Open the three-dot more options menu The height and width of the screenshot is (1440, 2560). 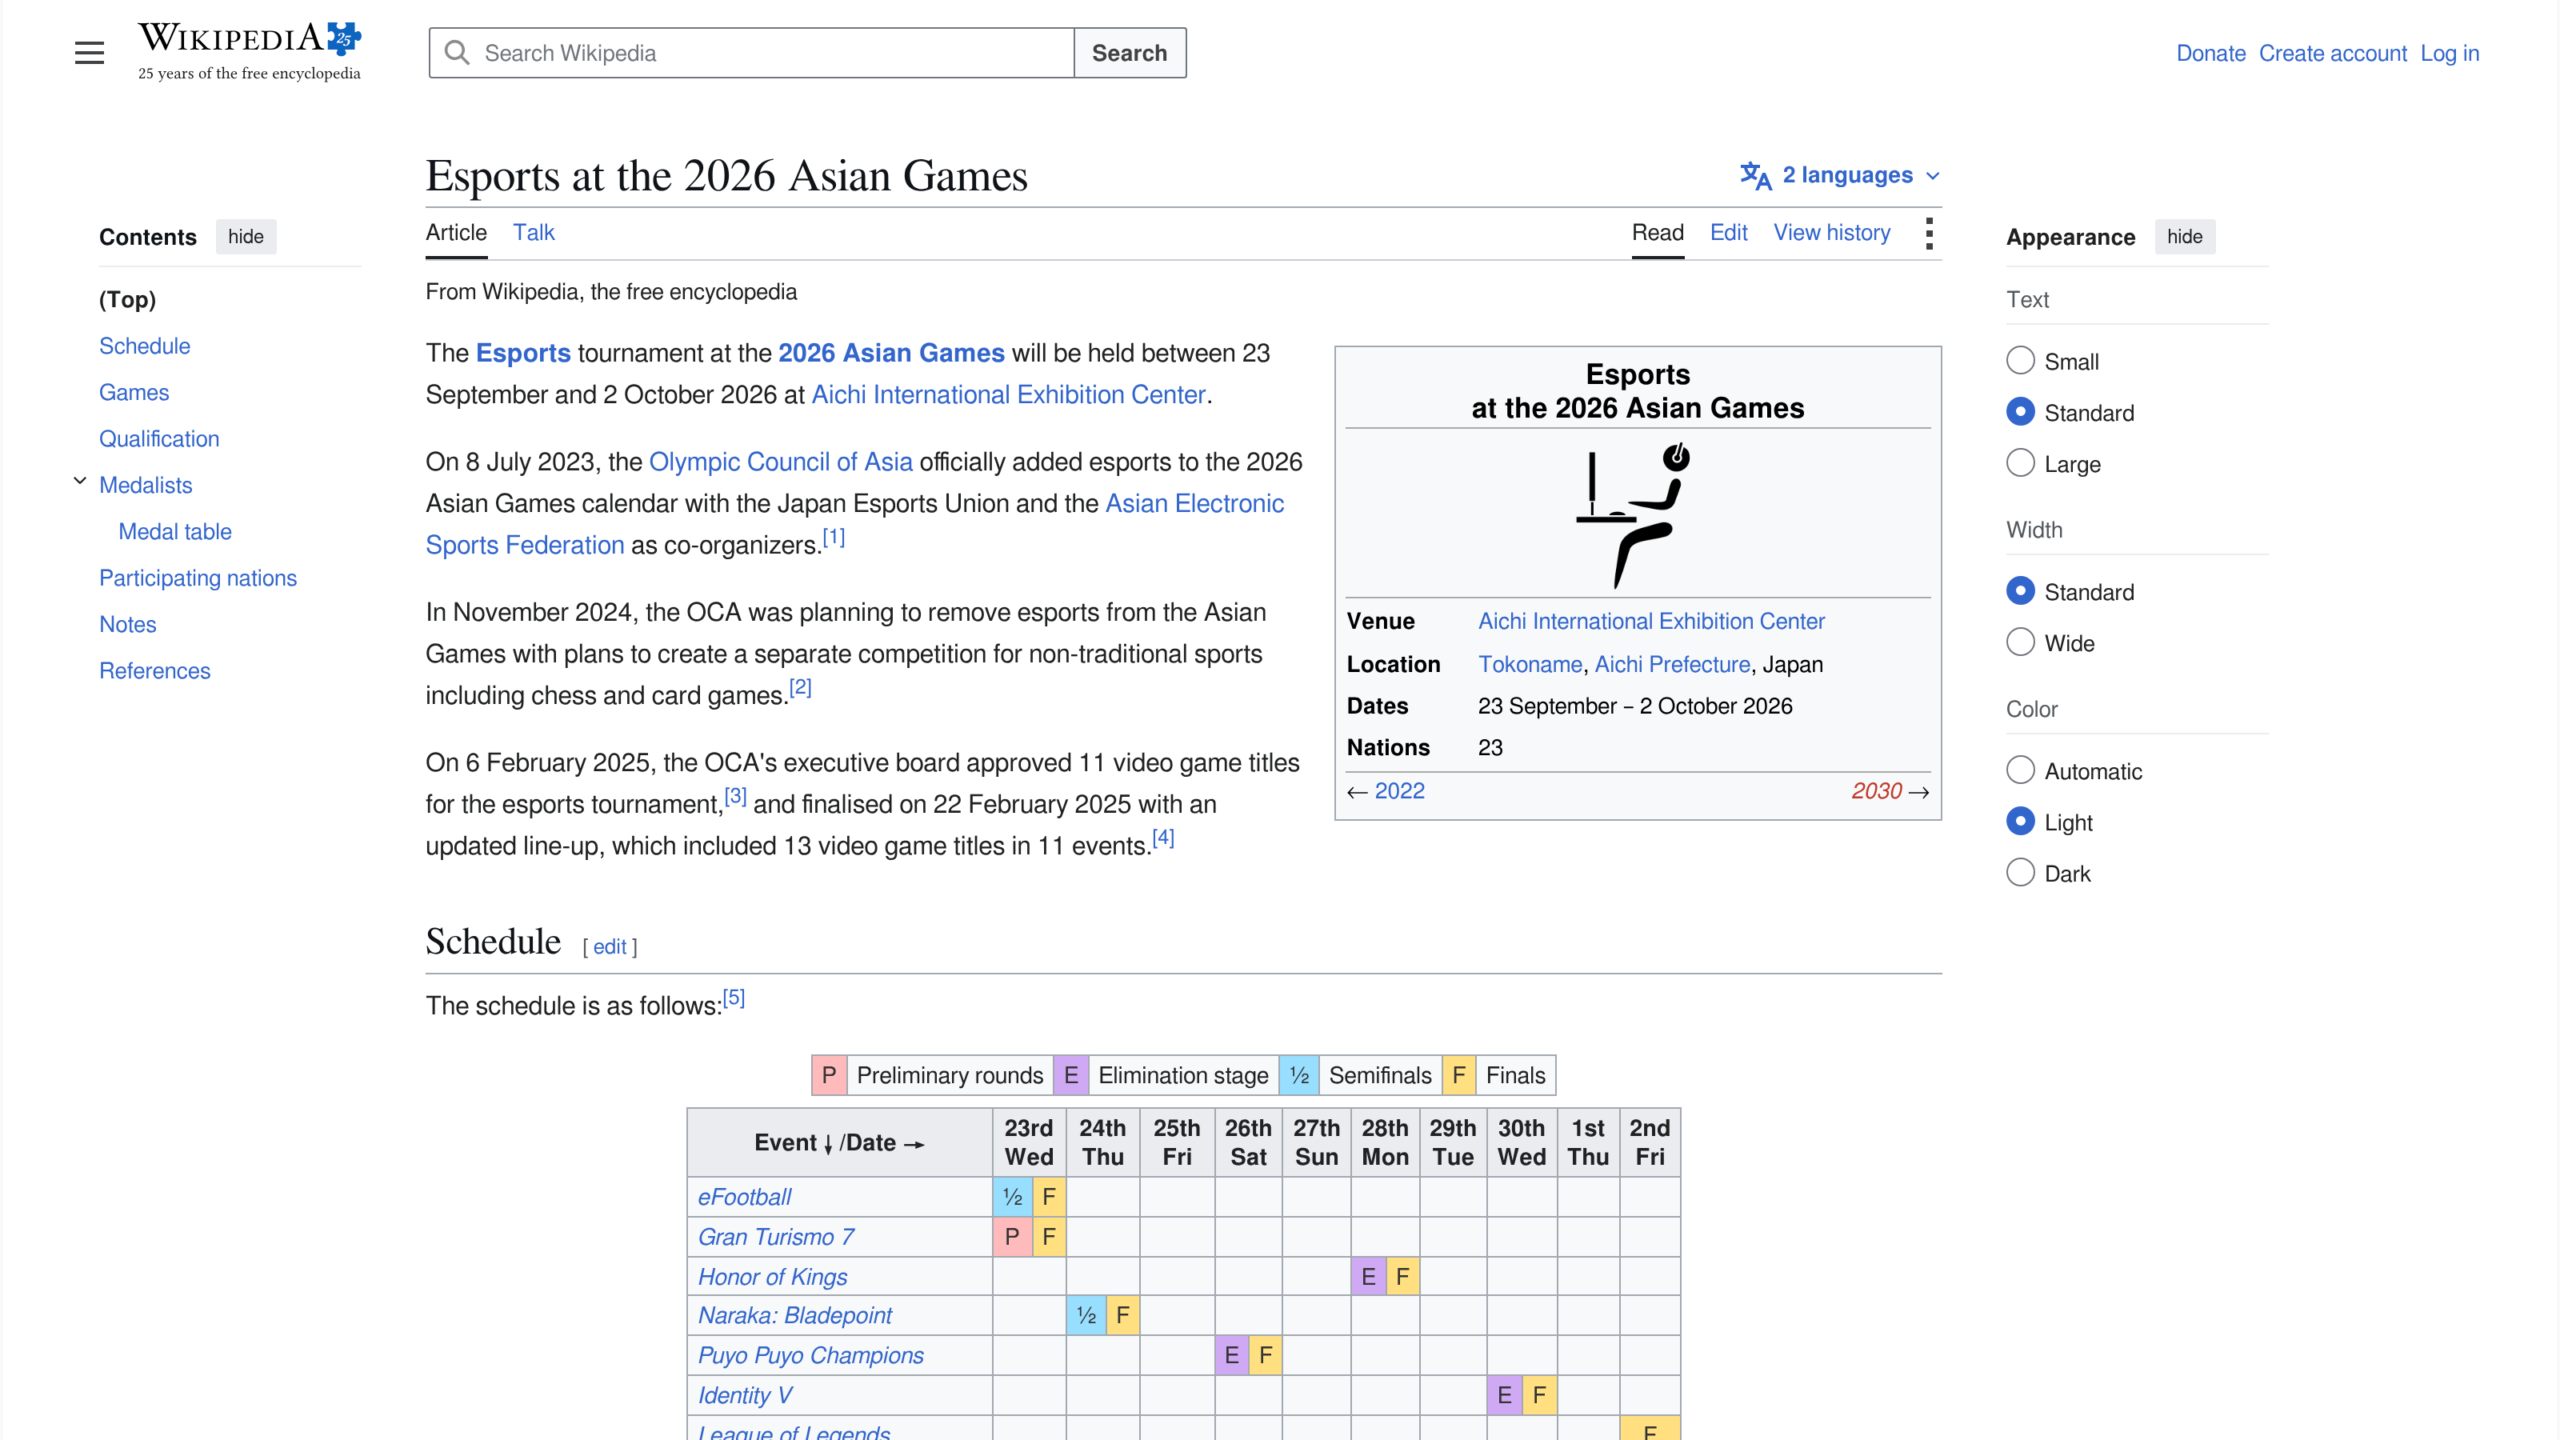[x=1929, y=233]
